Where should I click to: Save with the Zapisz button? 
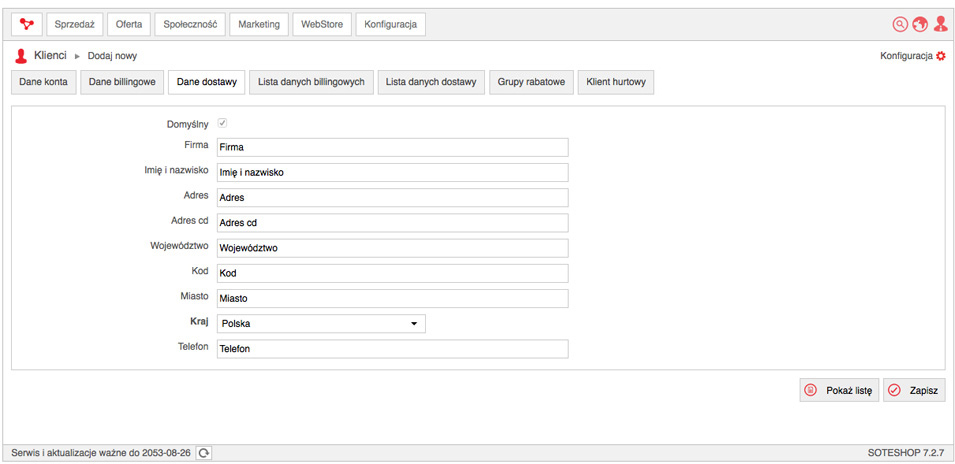pos(914,390)
